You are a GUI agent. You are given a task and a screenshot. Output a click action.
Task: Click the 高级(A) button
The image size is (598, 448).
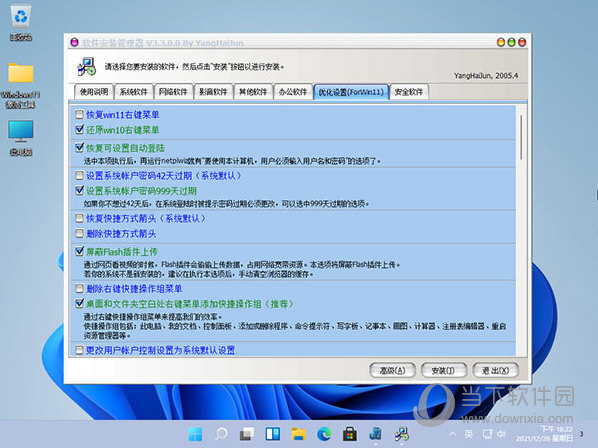pos(392,370)
